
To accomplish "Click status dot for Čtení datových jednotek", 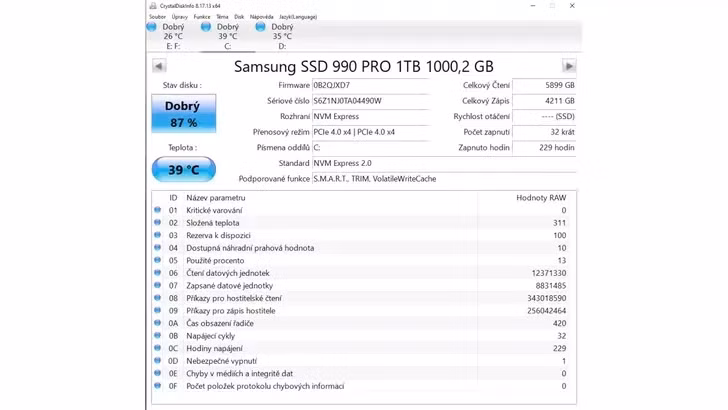I will click(158, 273).
